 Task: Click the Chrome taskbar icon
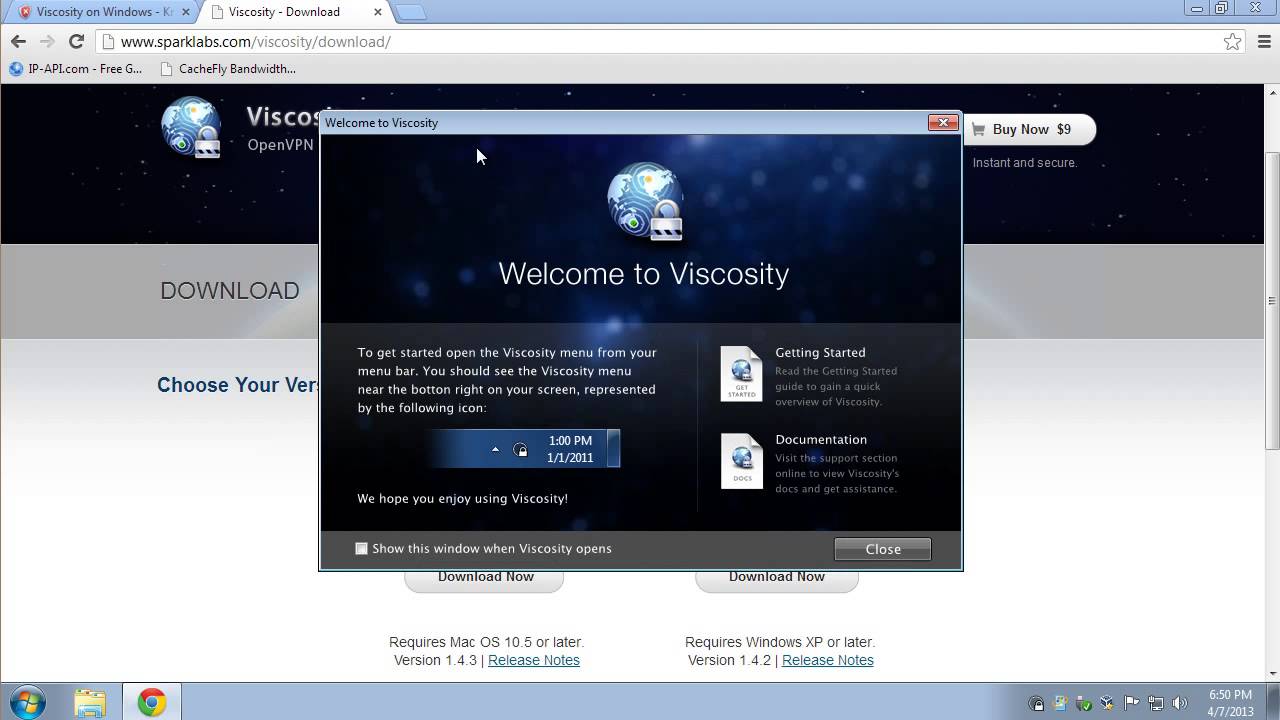point(152,702)
